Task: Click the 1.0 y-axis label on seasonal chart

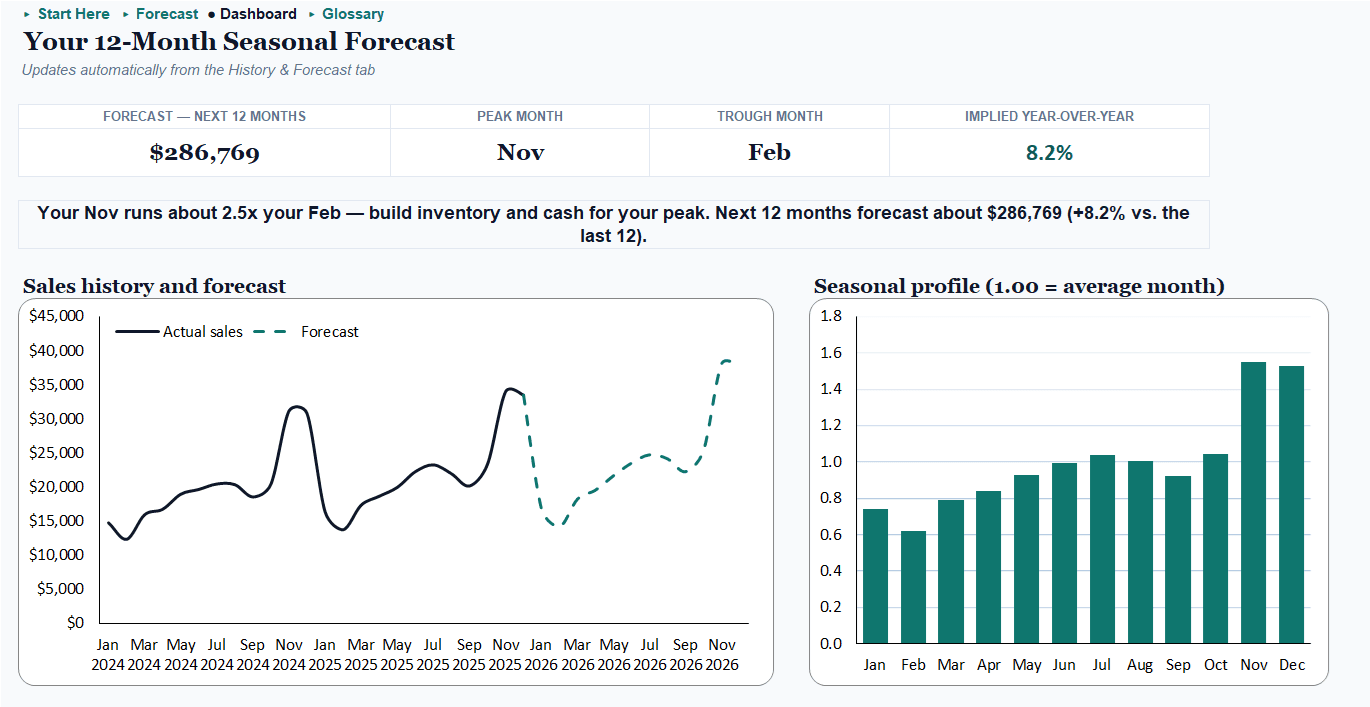Action: [831, 462]
